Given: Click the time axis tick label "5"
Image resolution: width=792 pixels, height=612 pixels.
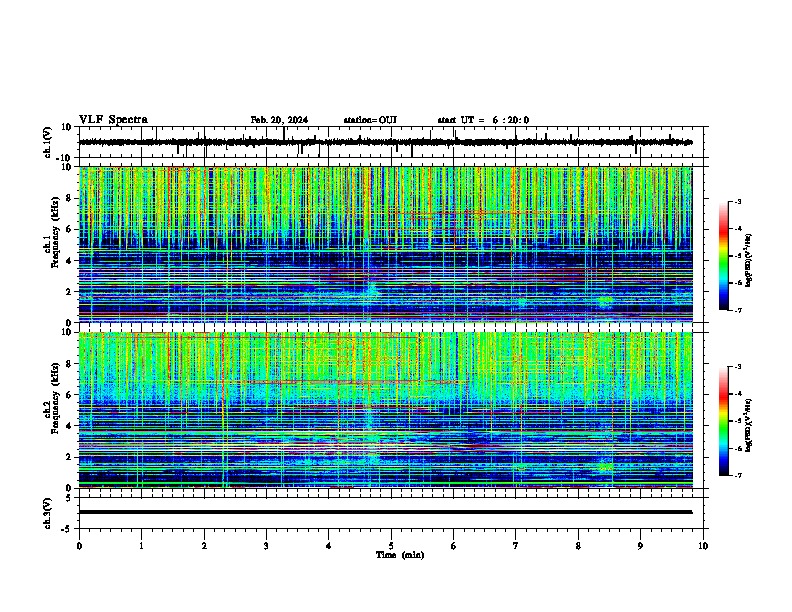Looking at the screenshot, I should (x=391, y=546).
